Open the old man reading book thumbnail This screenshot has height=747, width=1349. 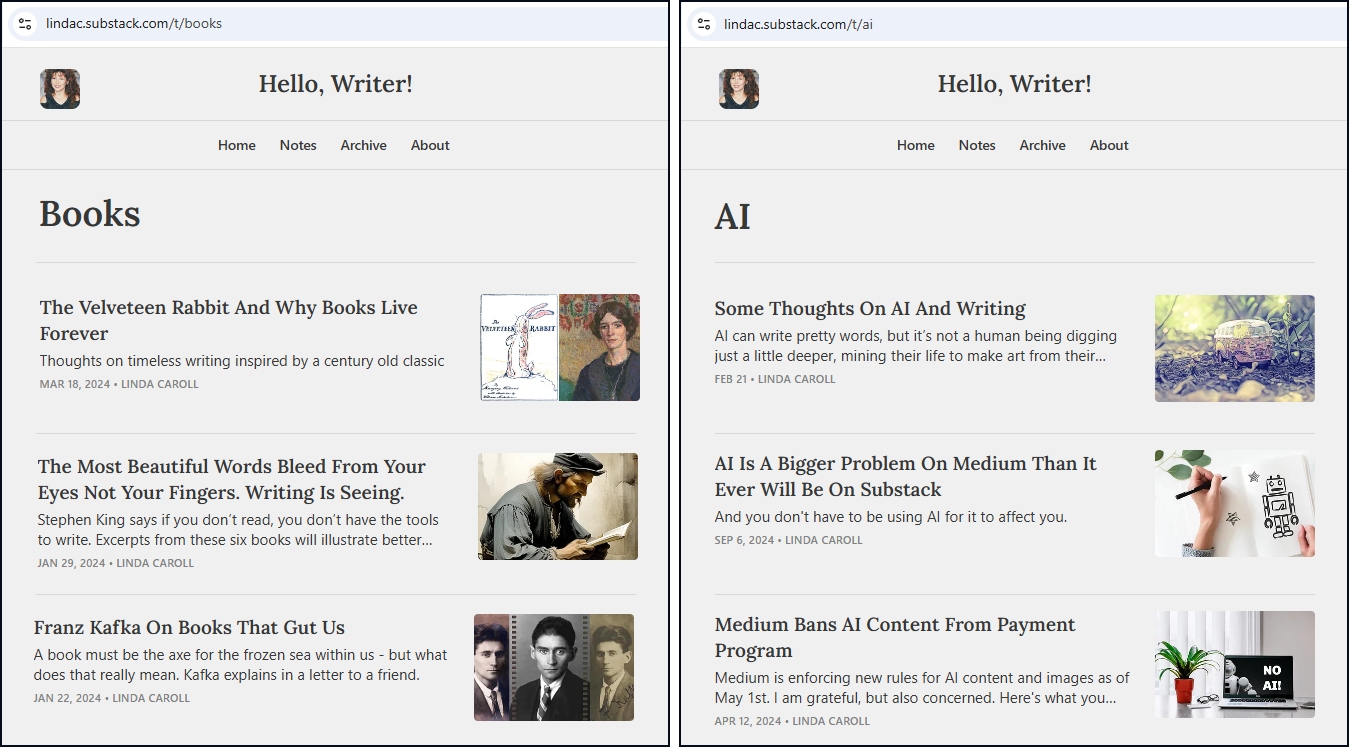[x=558, y=506]
